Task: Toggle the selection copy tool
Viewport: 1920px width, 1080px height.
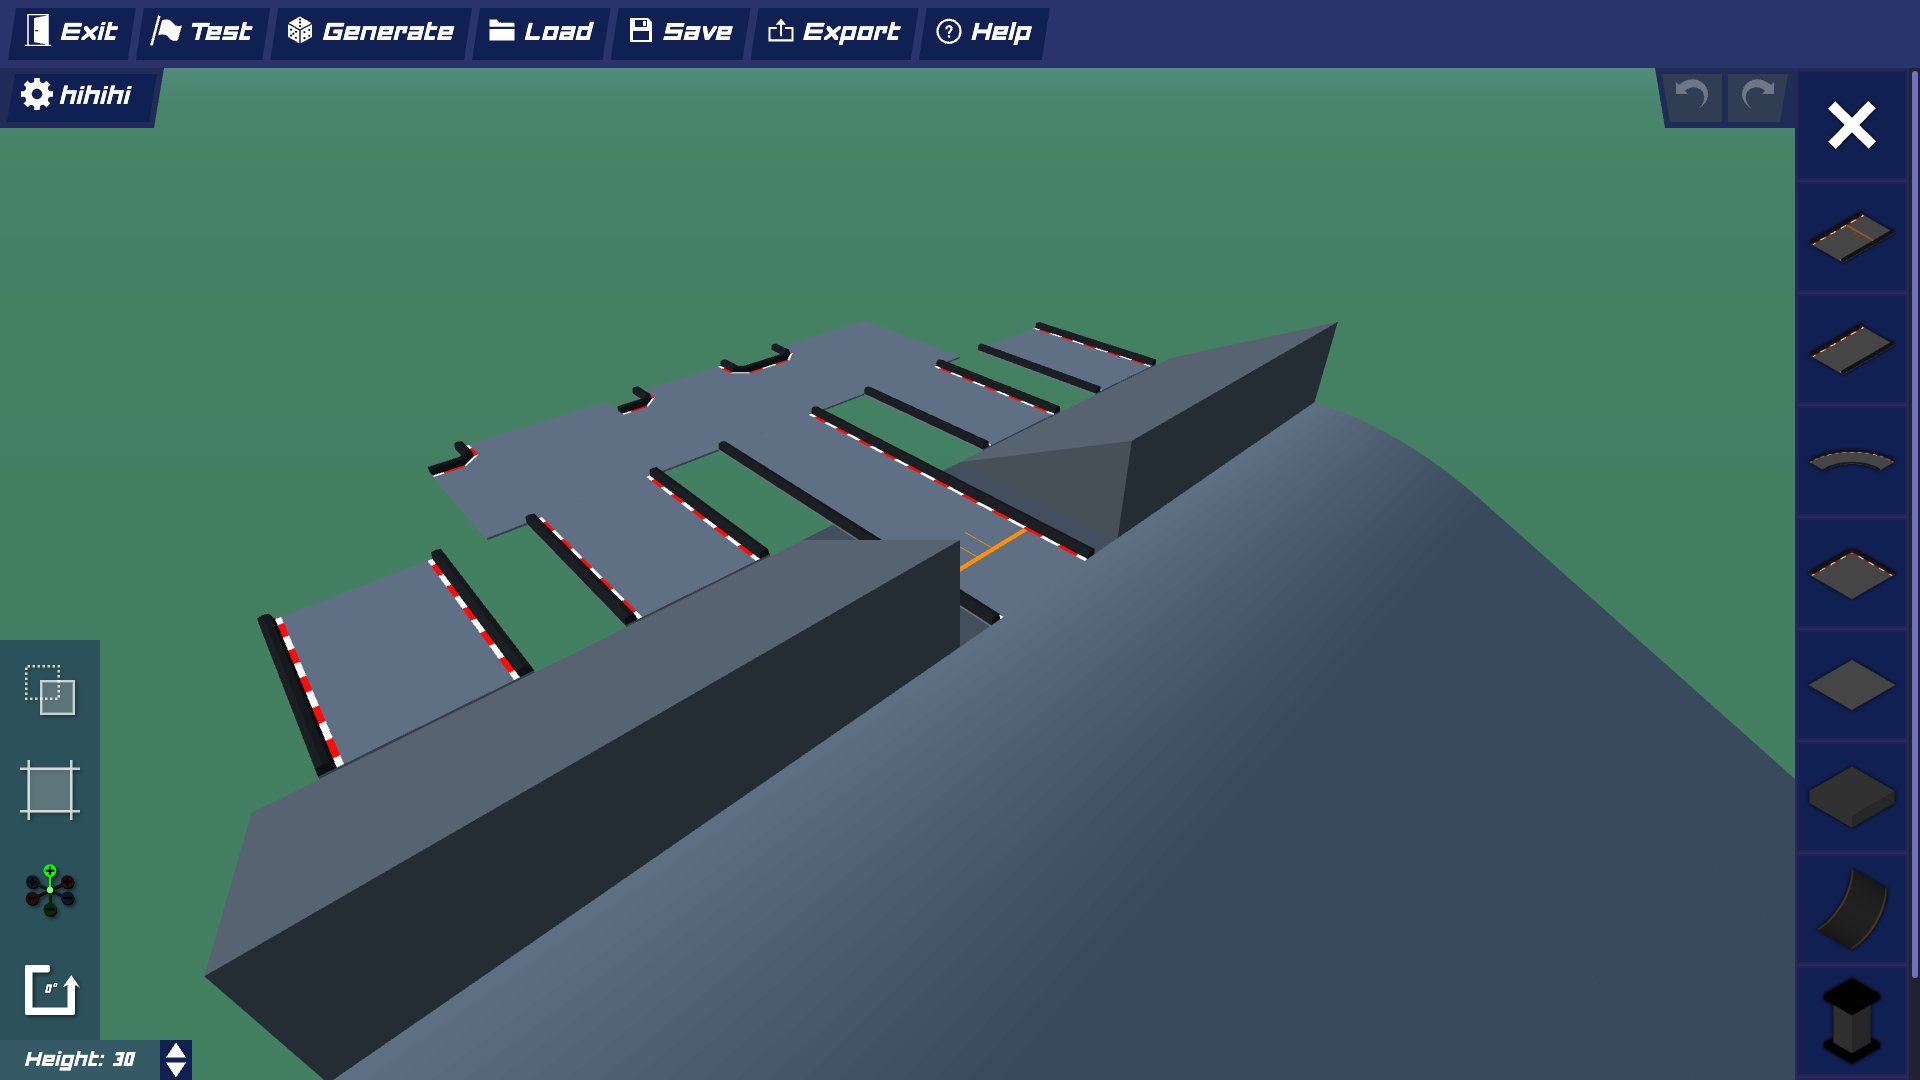Action: pyautogui.click(x=50, y=690)
